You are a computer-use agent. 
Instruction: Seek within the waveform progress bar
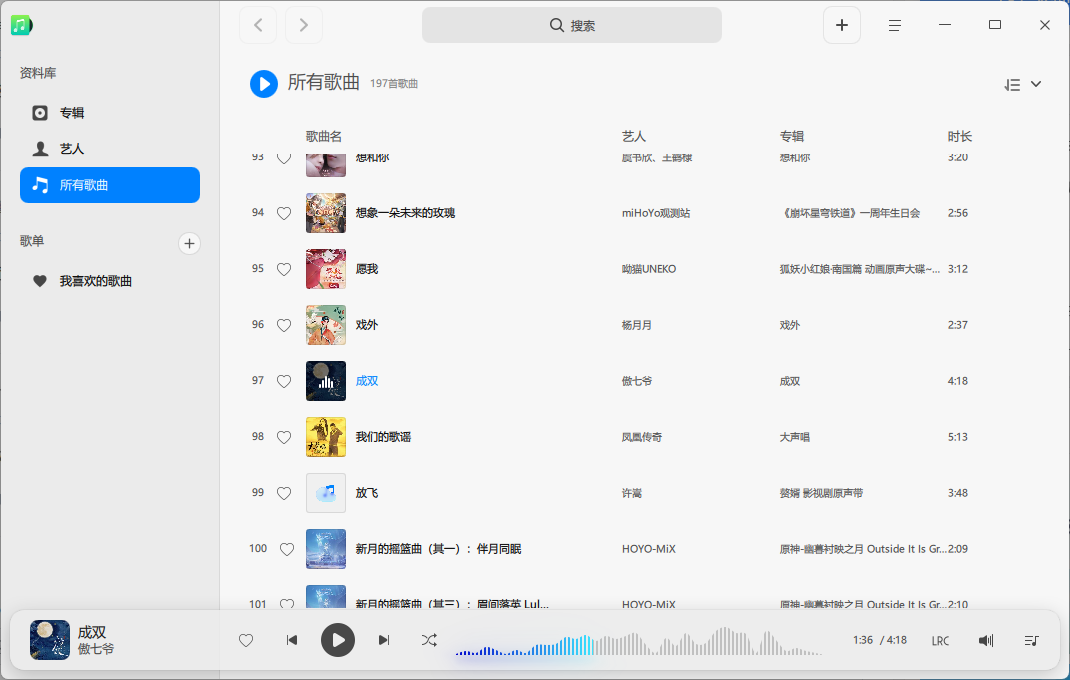(x=639, y=642)
